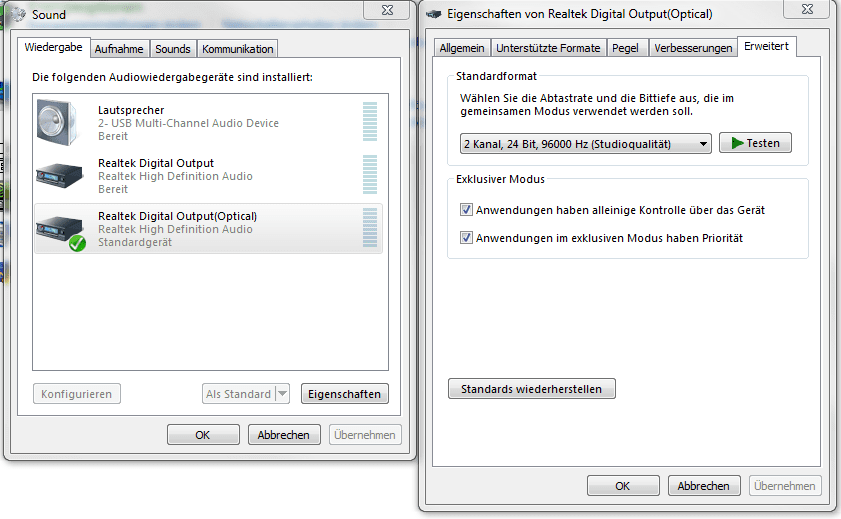Click the Konfigurieren button
This screenshot has height=519, width=841.
click(x=77, y=394)
